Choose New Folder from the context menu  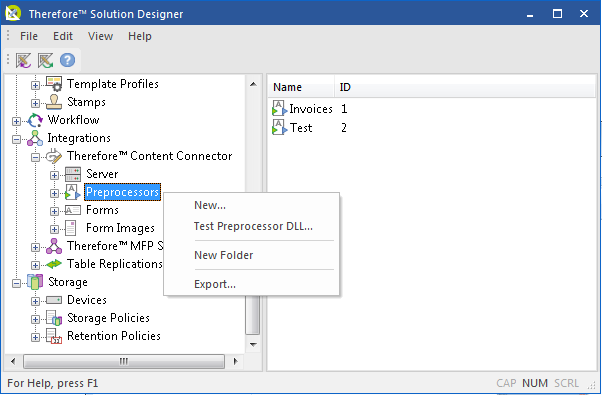click(x=251, y=255)
